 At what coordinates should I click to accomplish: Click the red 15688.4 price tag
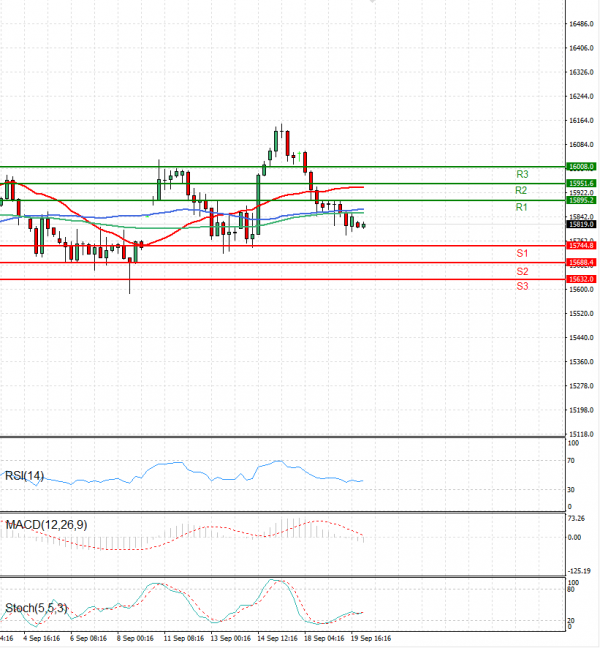pos(582,262)
